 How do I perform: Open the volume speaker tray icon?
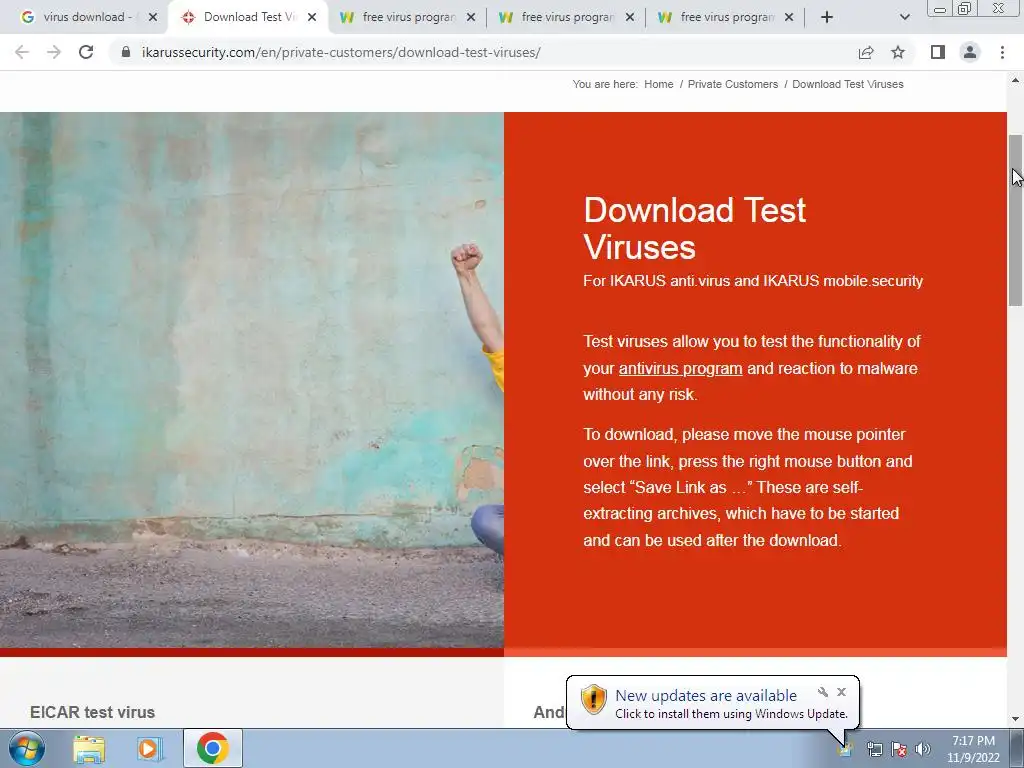tap(923, 749)
